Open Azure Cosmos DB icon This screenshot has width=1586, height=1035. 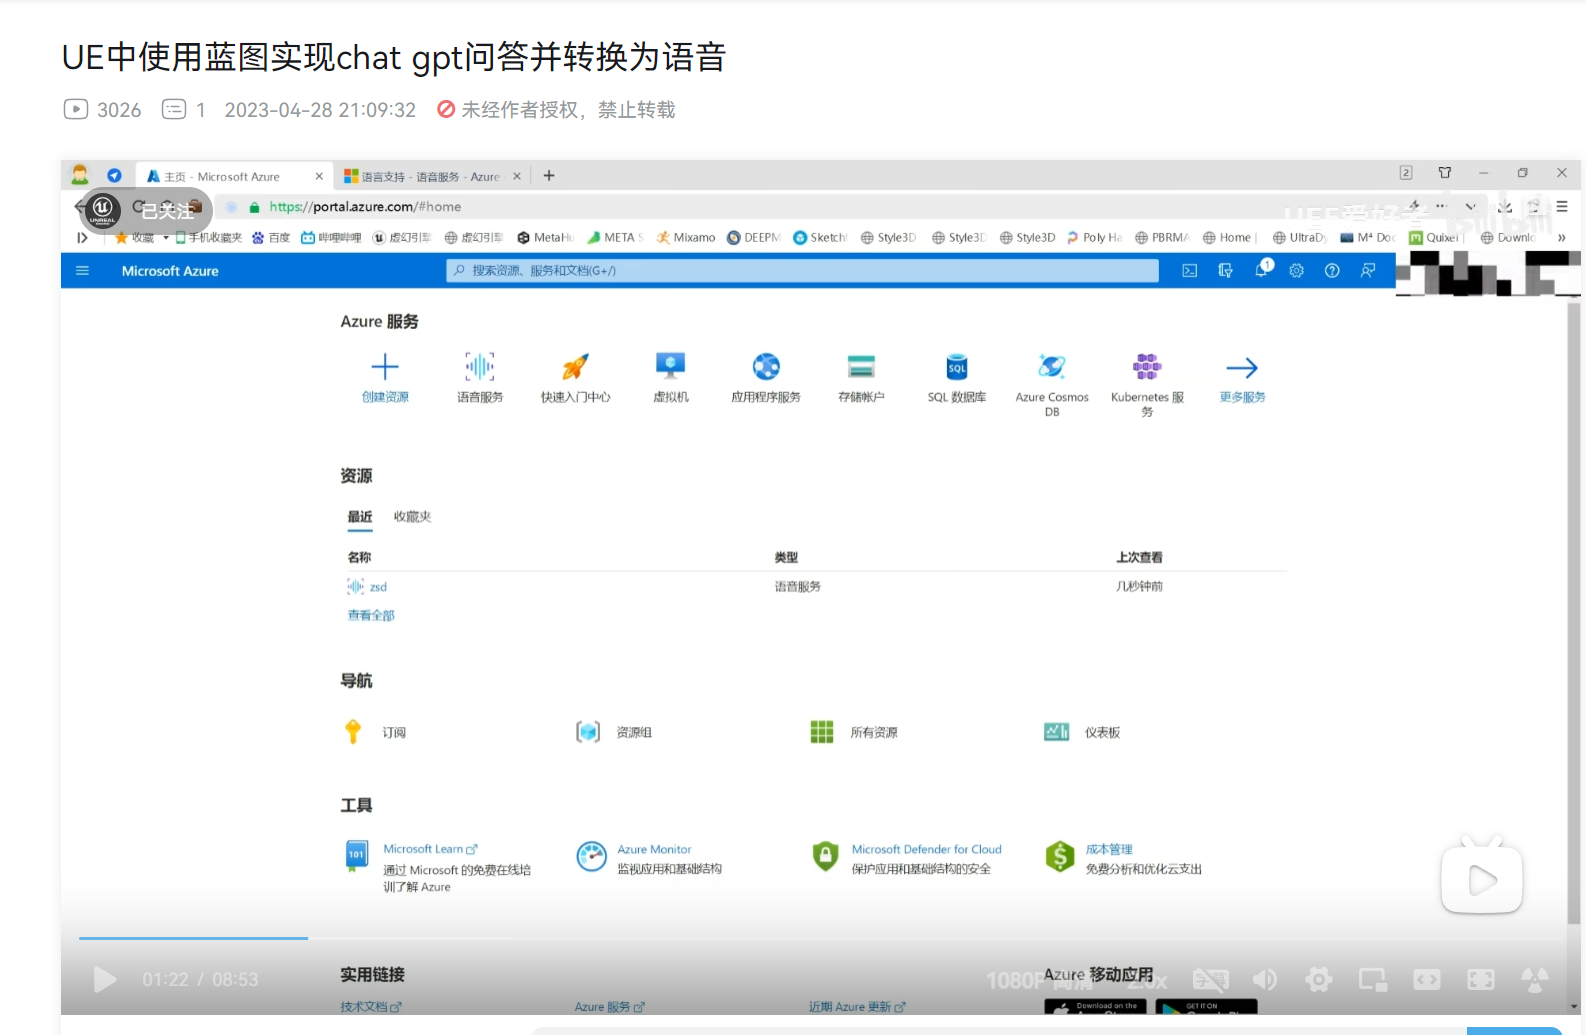(1052, 367)
